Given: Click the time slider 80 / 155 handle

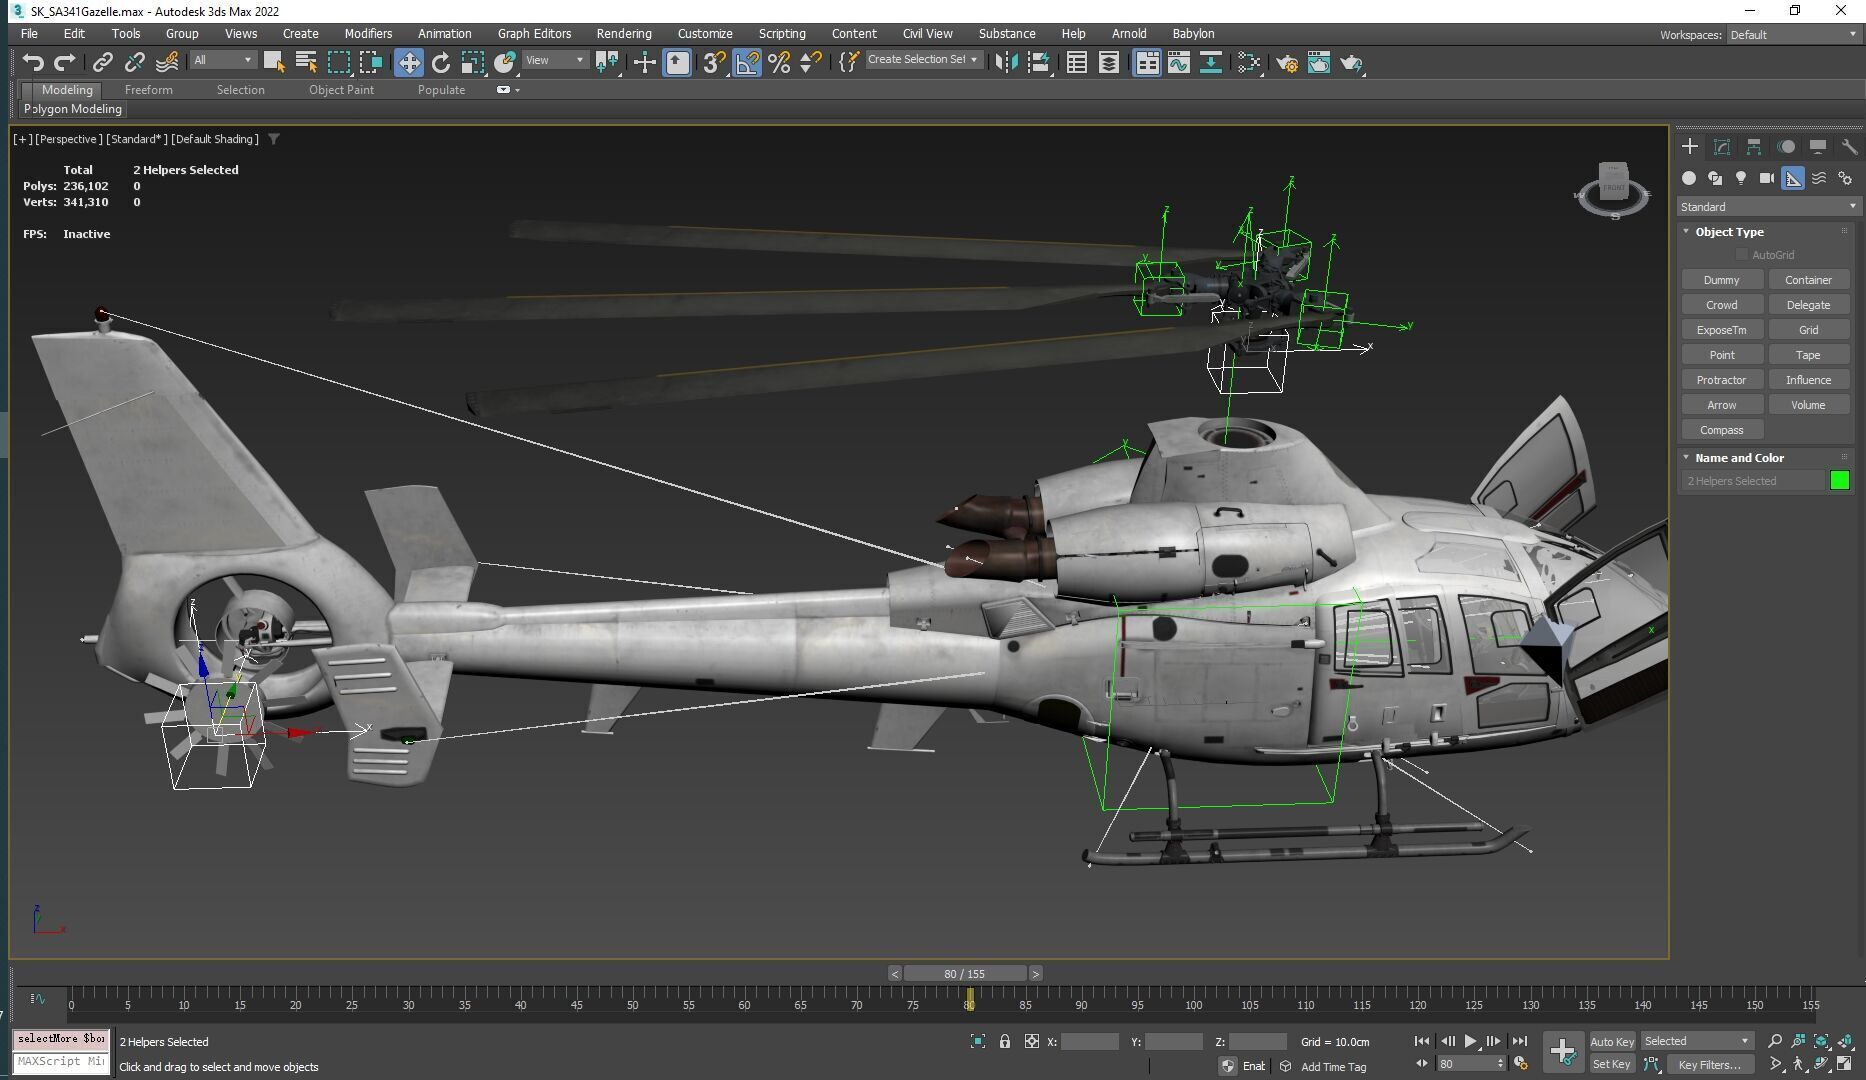Looking at the screenshot, I should (x=964, y=974).
